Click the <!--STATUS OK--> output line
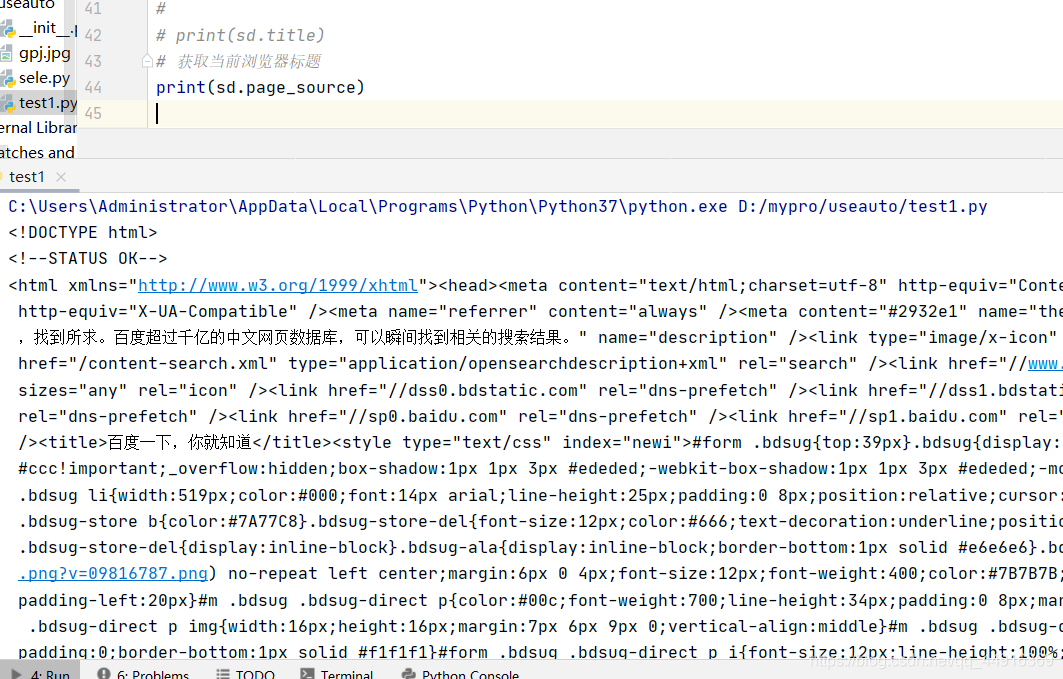 click(87, 259)
